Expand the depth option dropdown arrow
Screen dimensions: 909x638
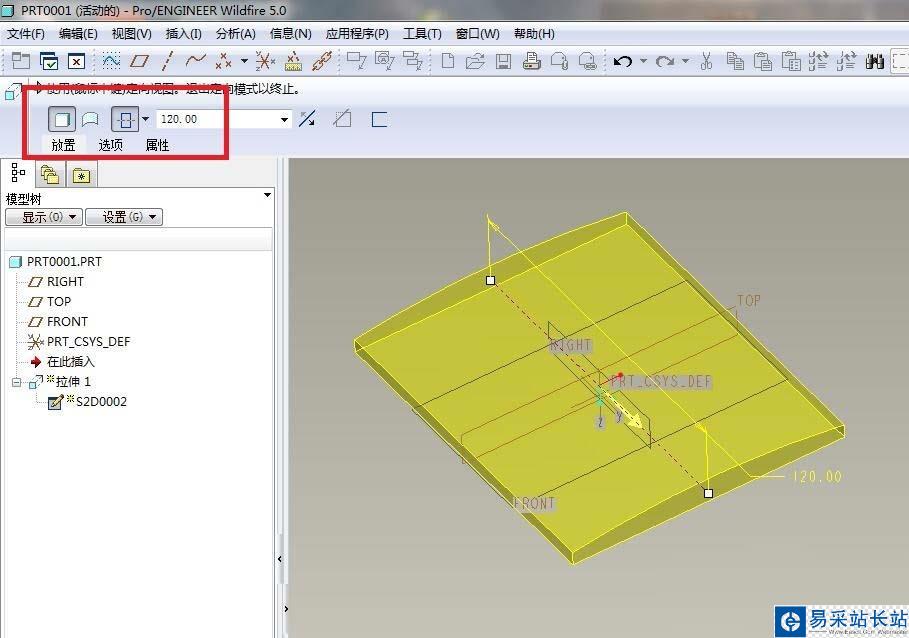click(x=146, y=119)
